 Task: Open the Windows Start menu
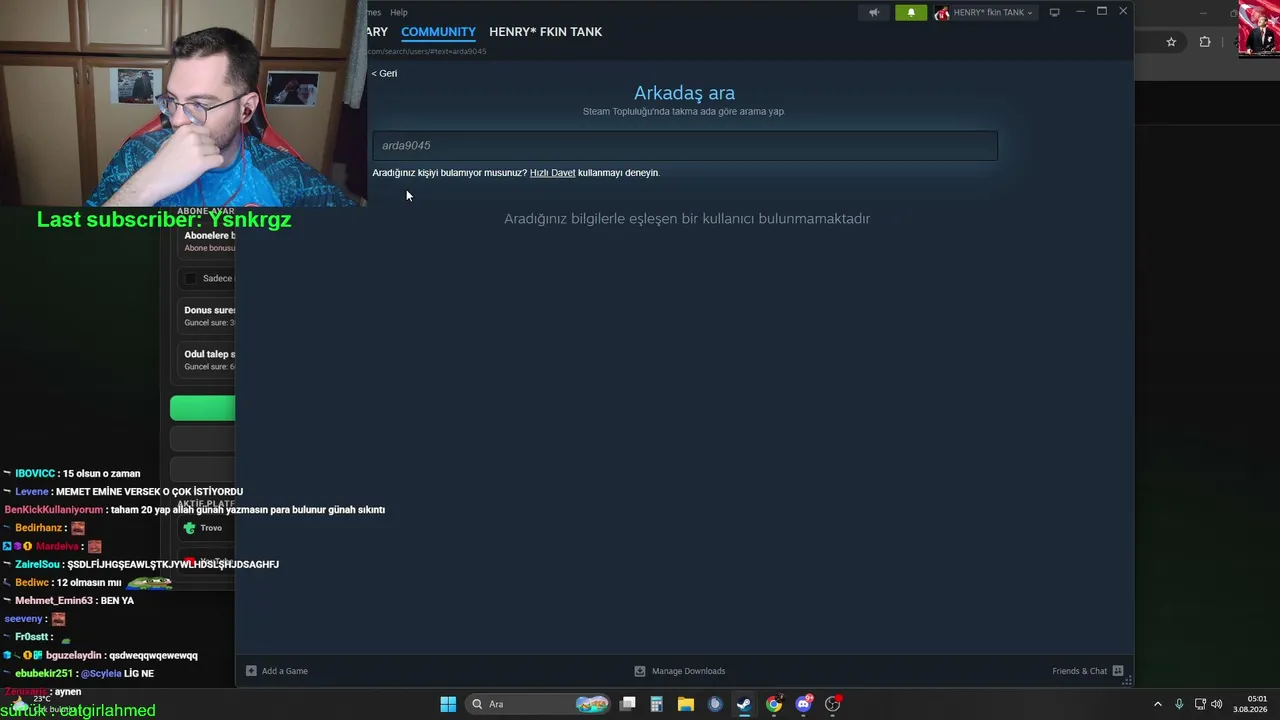[448, 704]
